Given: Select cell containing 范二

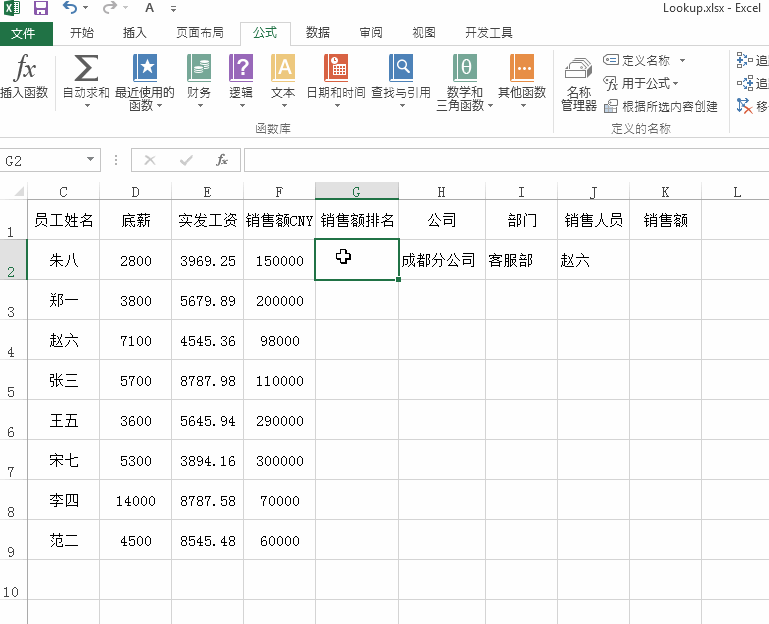Looking at the screenshot, I should point(63,540).
